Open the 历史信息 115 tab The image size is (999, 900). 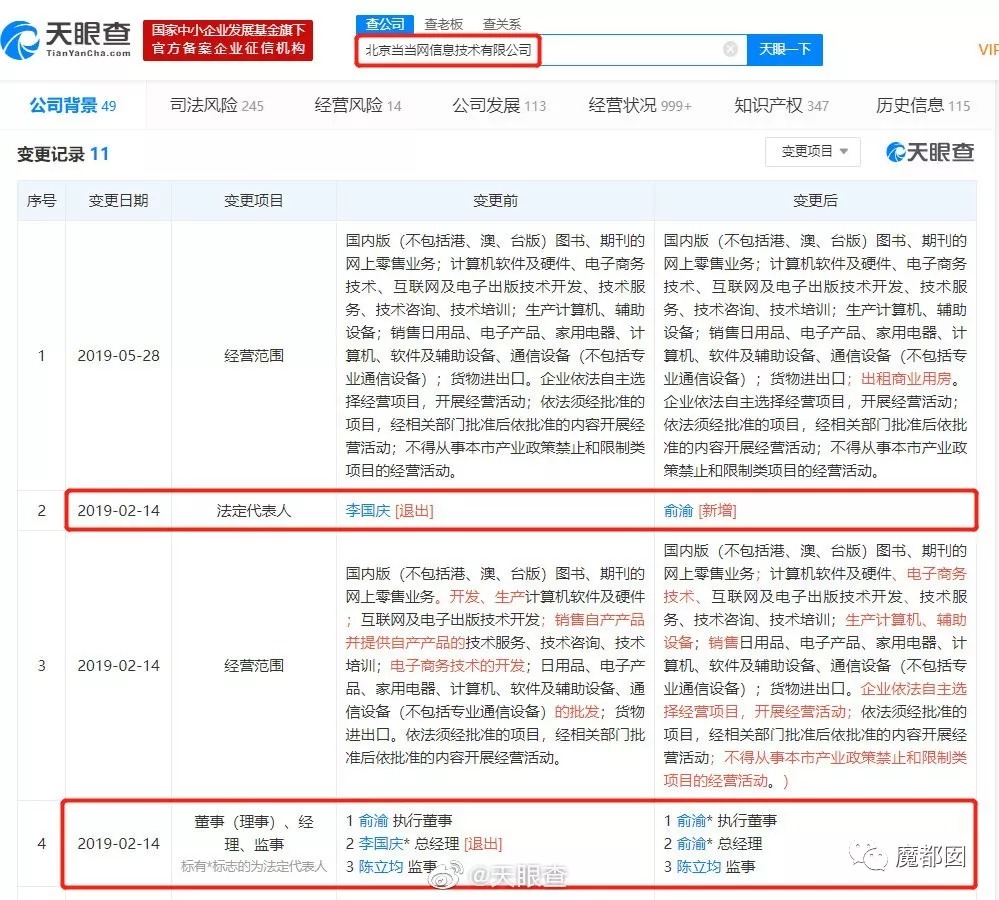[x=923, y=105]
